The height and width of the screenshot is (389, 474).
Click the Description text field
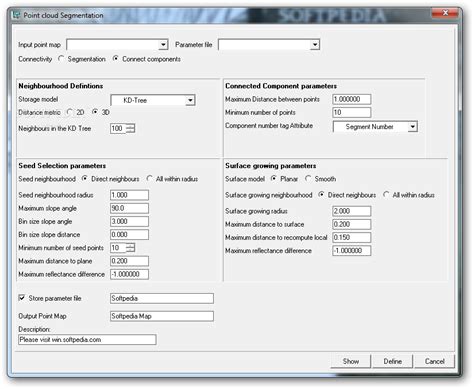coord(87,340)
